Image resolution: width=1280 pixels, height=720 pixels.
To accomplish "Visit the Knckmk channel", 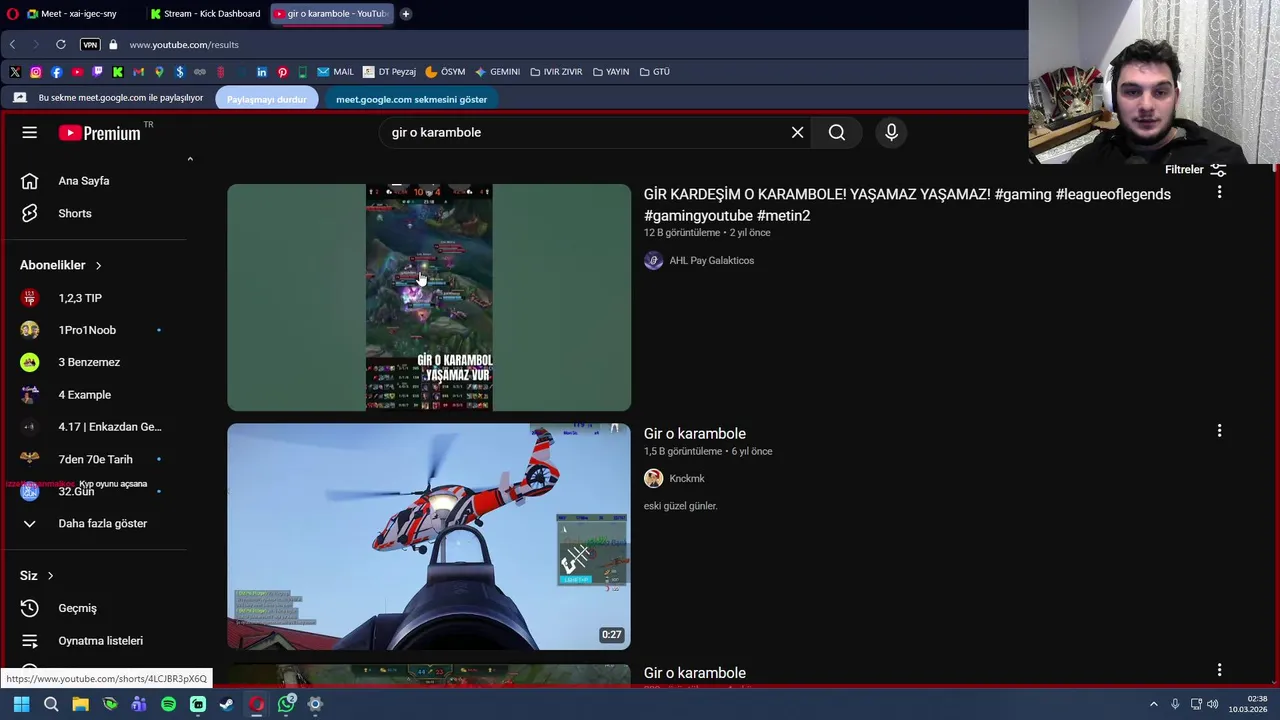I will point(686,479).
